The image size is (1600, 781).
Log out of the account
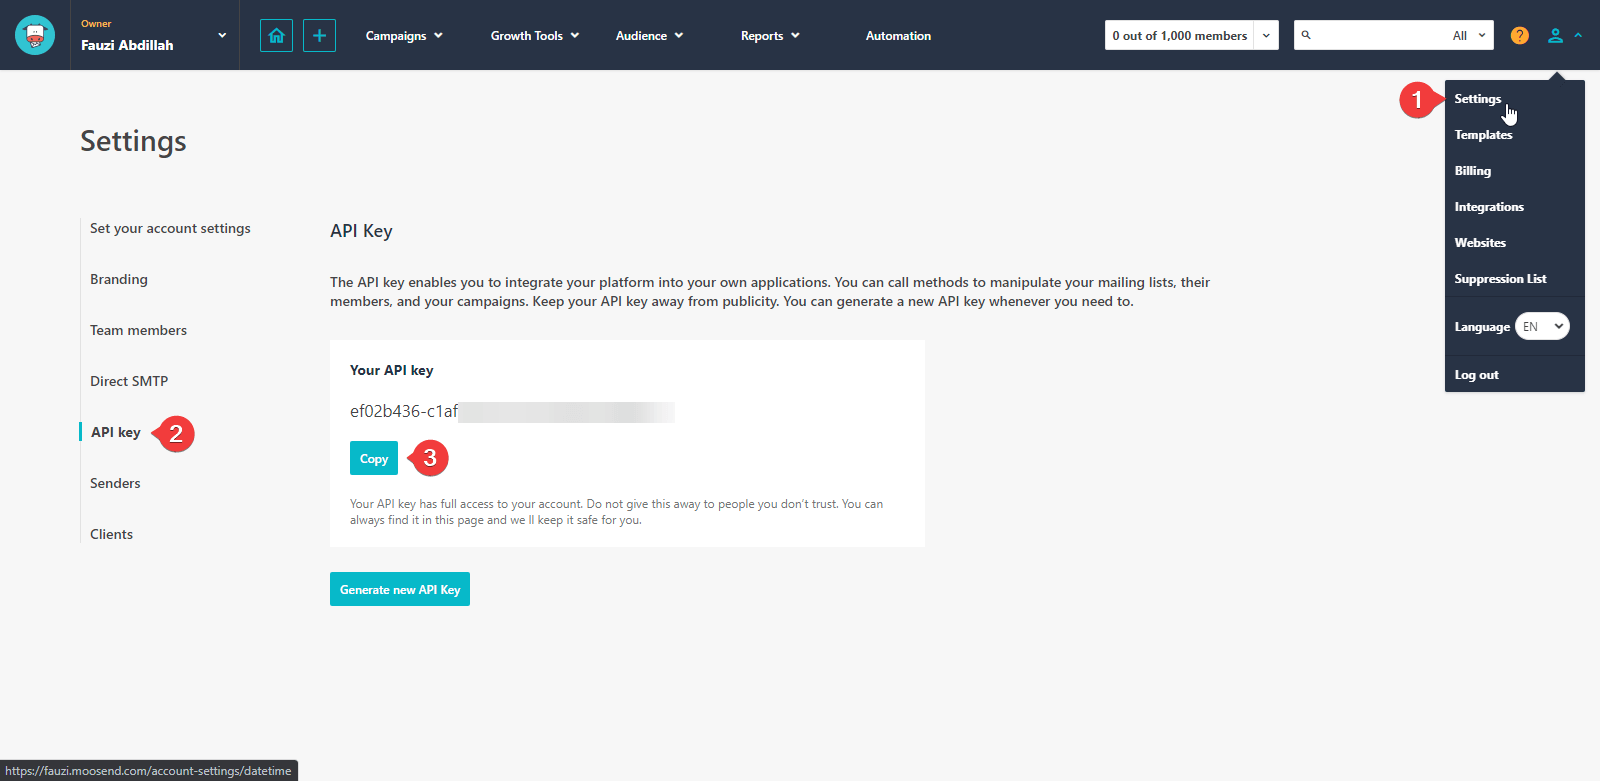click(x=1476, y=375)
